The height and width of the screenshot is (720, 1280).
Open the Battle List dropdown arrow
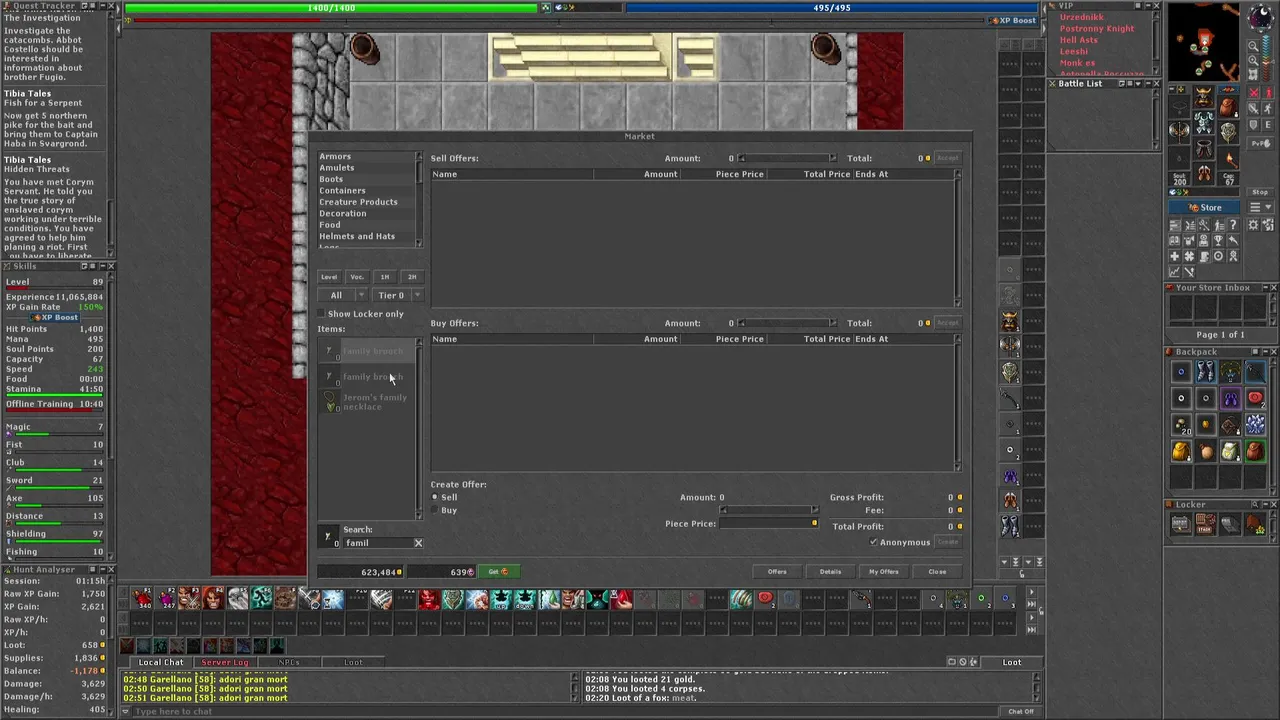[x=1138, y=84]
